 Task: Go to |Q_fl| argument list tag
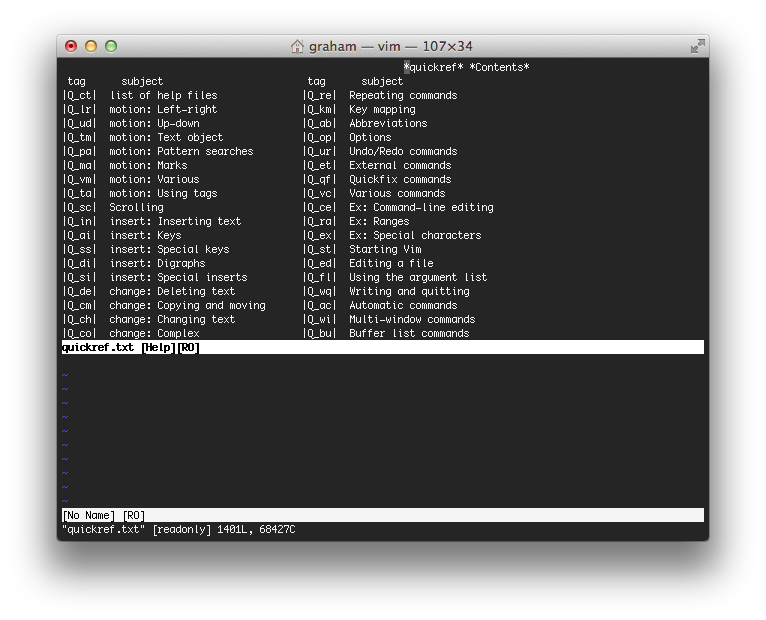[319, 278]
